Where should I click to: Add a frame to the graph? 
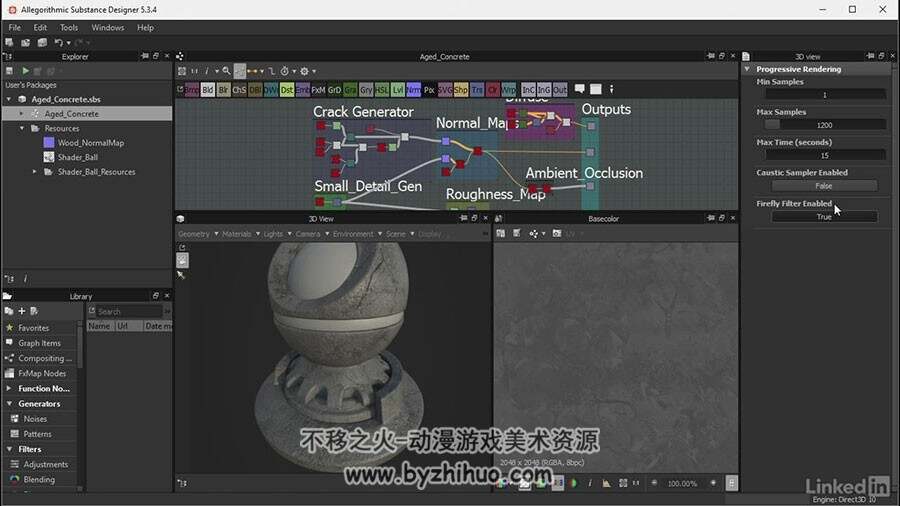(596, 89)
